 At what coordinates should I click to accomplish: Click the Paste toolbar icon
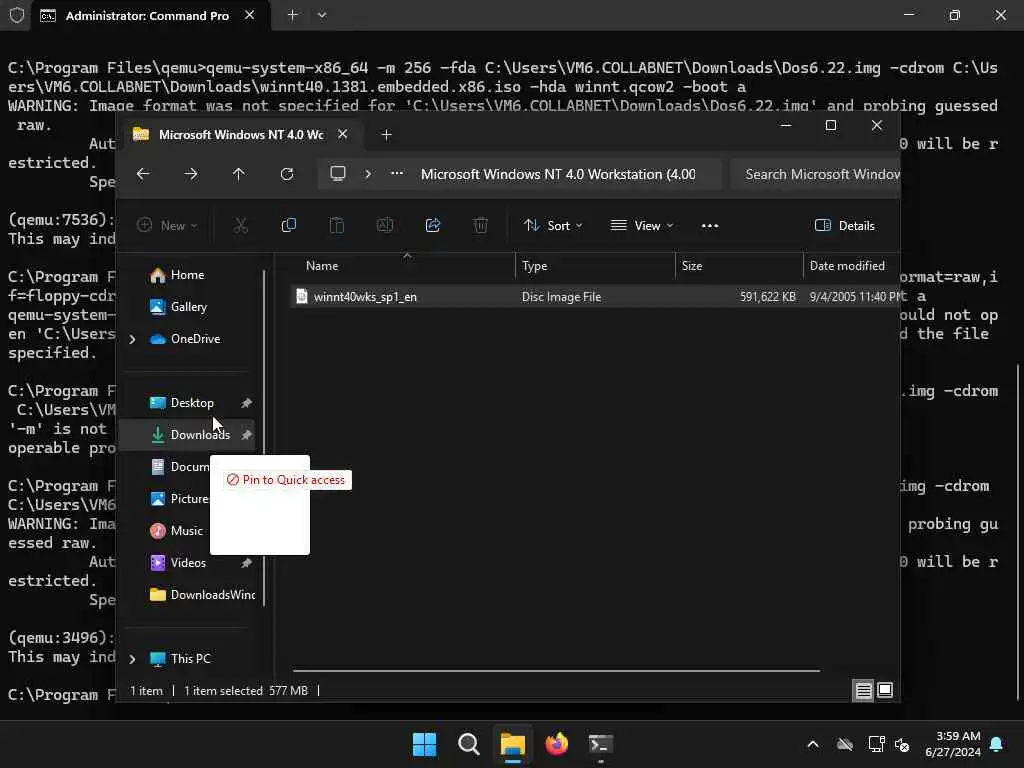[x=336, y=225]
